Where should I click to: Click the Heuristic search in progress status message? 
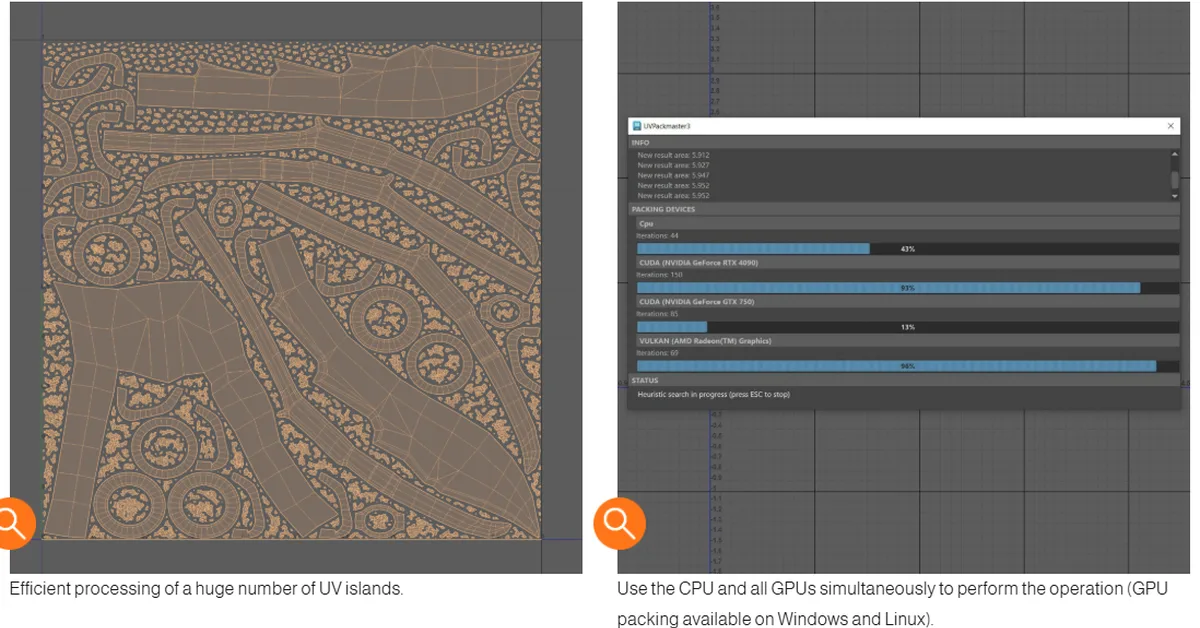click(715, 394)
